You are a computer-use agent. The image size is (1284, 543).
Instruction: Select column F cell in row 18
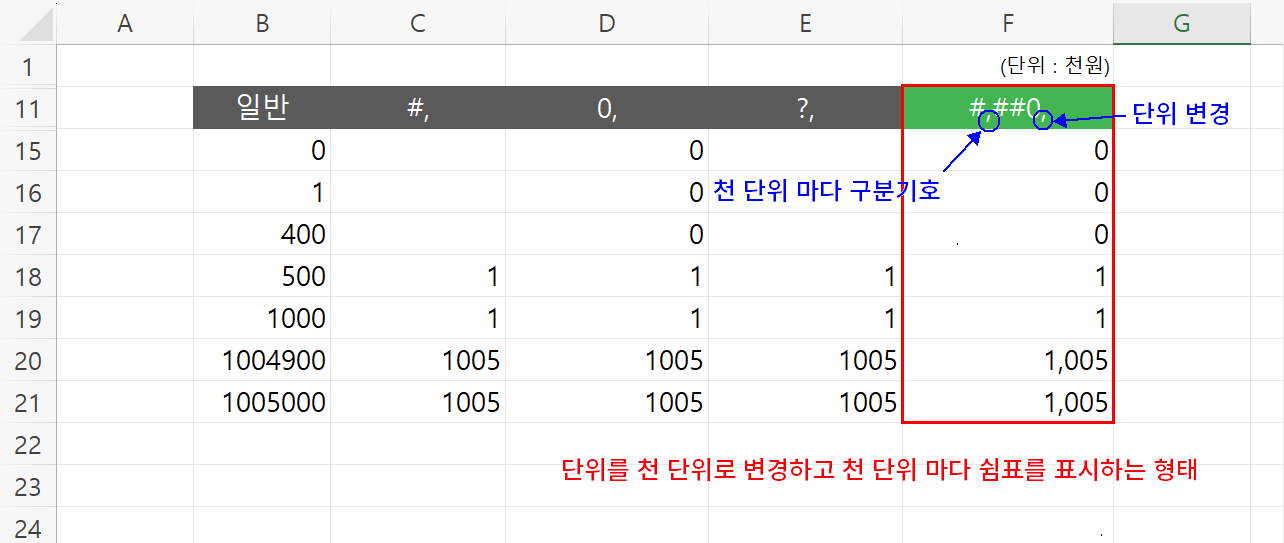(x=1007, y=276)
